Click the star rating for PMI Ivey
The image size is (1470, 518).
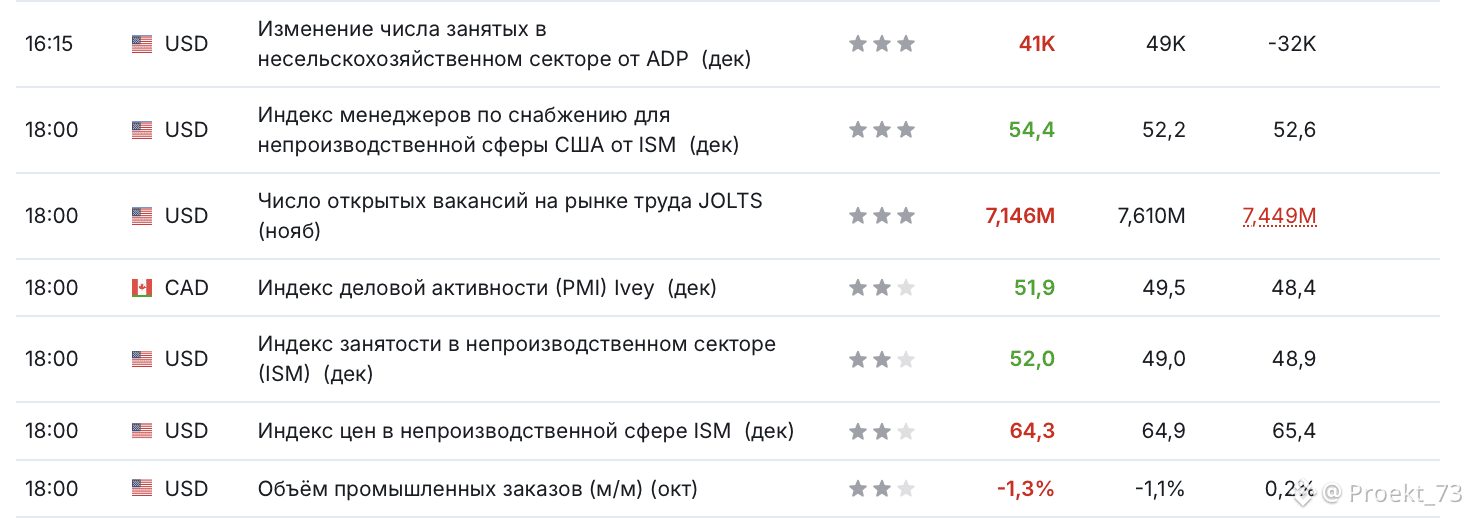[x=881, y=288]
